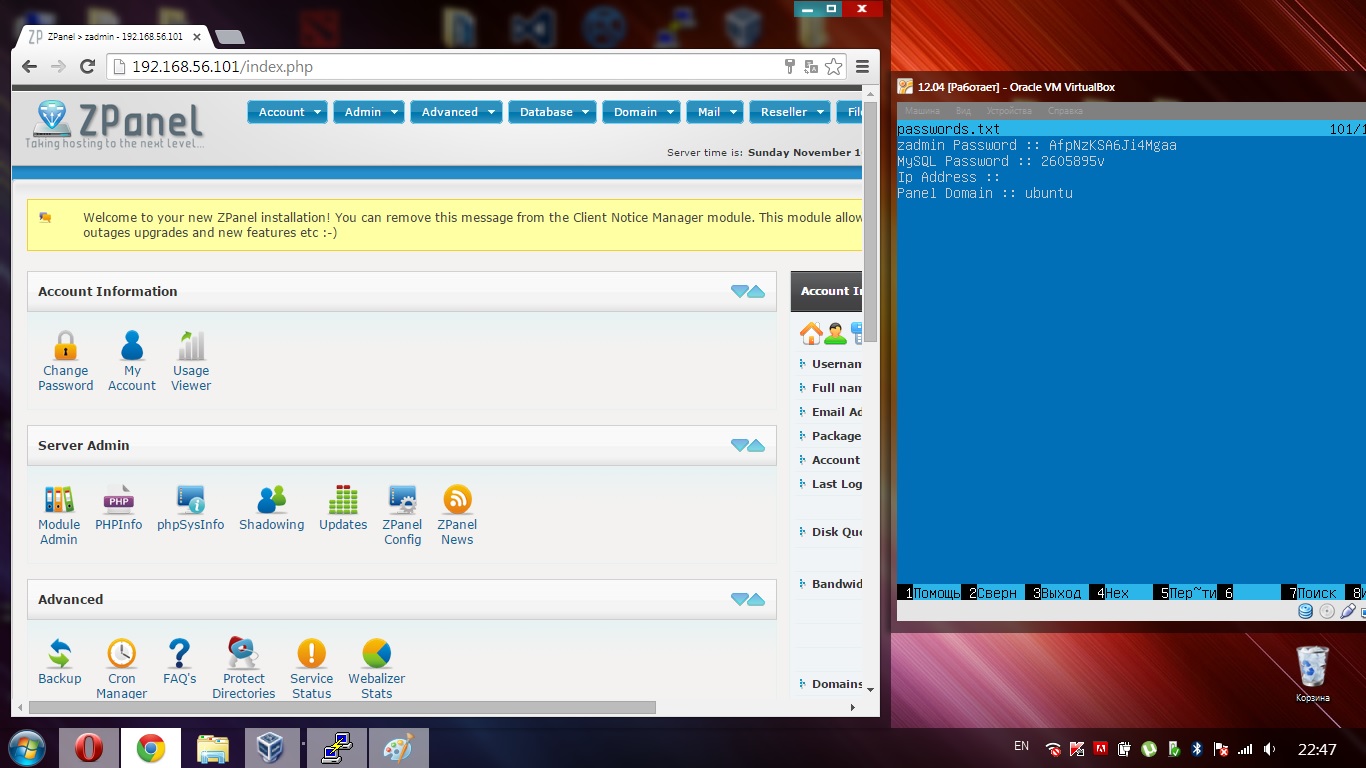Viewport: 1366px width, 768px height.
Task: Click the orange home icon in sidebar
Action: [x=811, y=333]
